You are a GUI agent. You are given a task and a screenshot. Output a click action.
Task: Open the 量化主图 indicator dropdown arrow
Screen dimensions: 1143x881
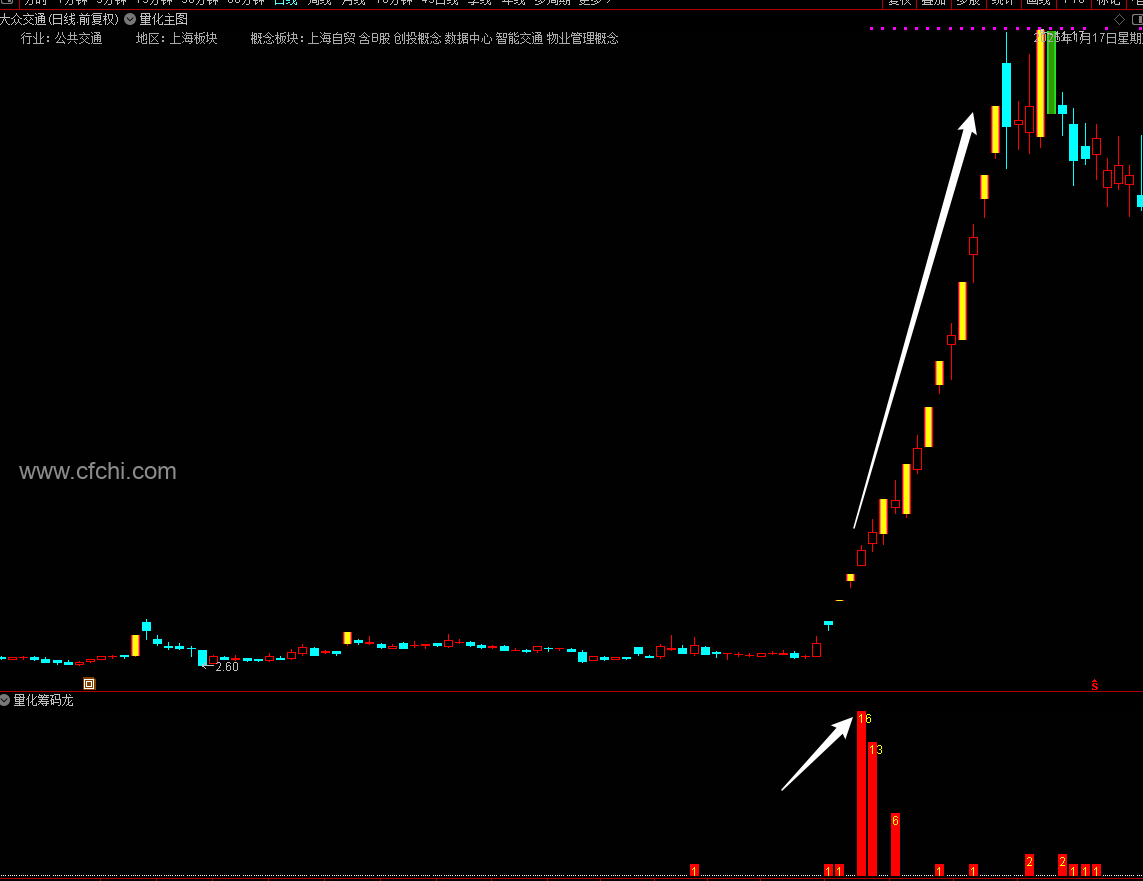(x=130, y=20)
